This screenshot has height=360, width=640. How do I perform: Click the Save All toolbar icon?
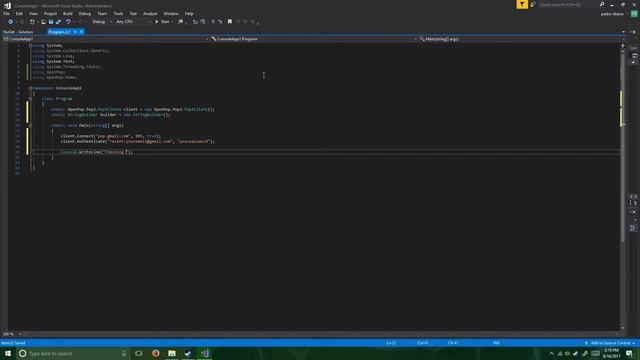pyautogui.click(x=58, y=22)
